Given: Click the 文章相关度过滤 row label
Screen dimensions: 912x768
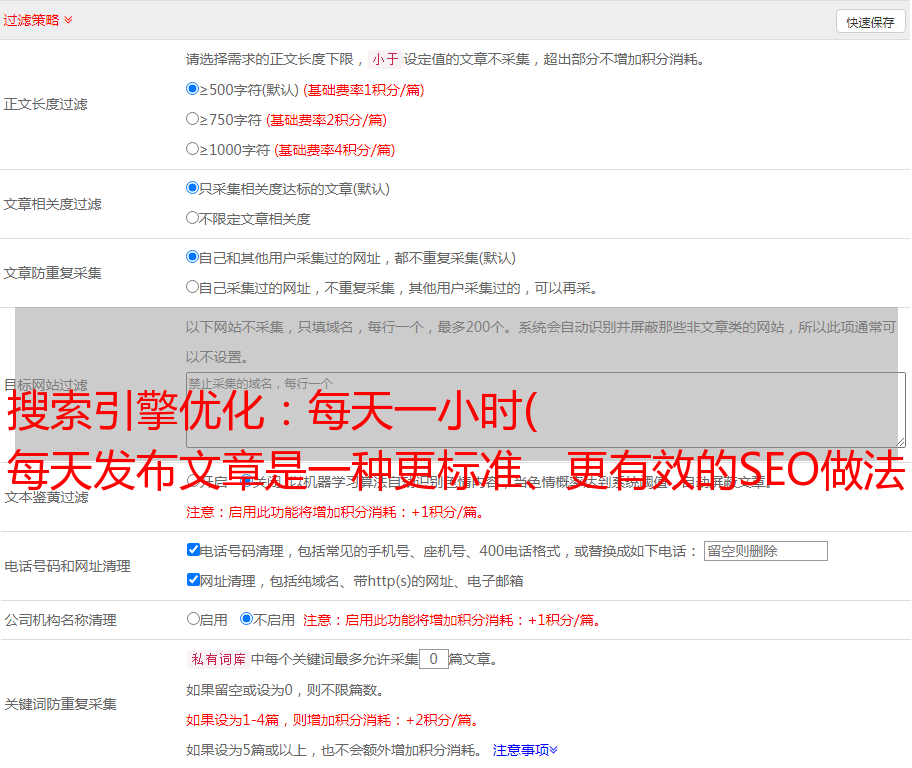Looking at the screenshot, I should pyautogui.click(x=52, y=204).
